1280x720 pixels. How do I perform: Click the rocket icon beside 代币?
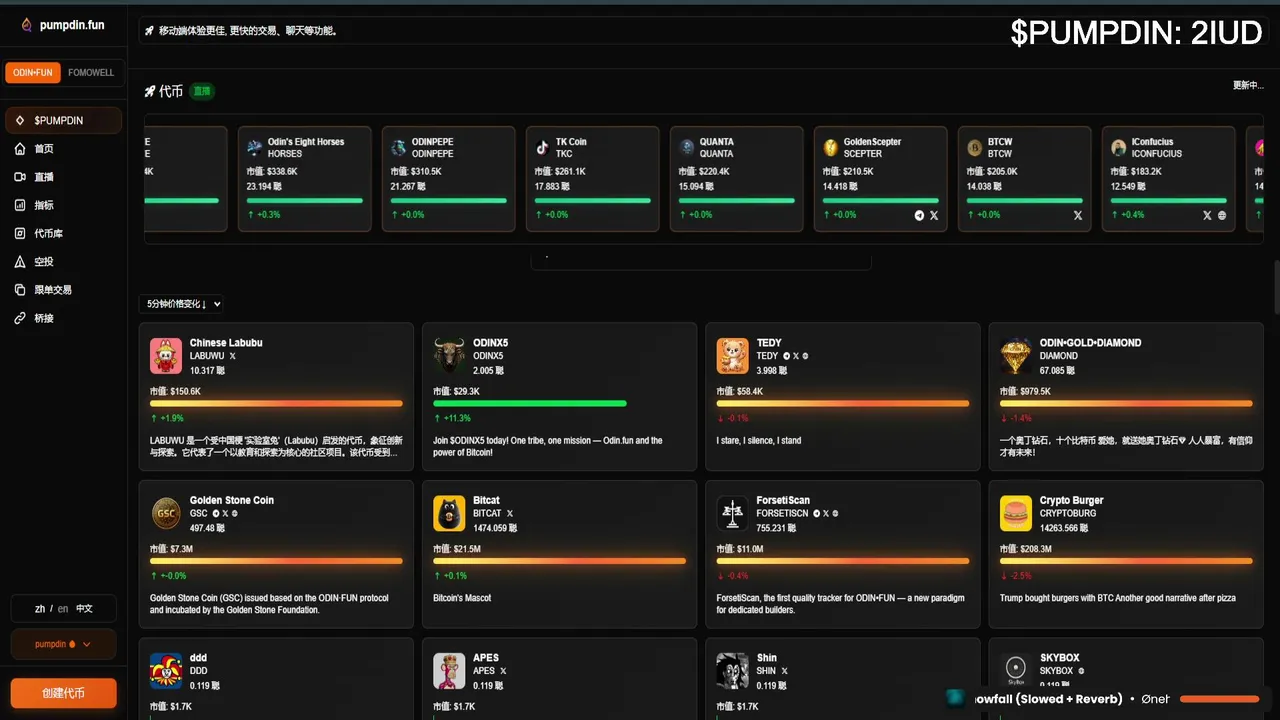pos(150,91)
